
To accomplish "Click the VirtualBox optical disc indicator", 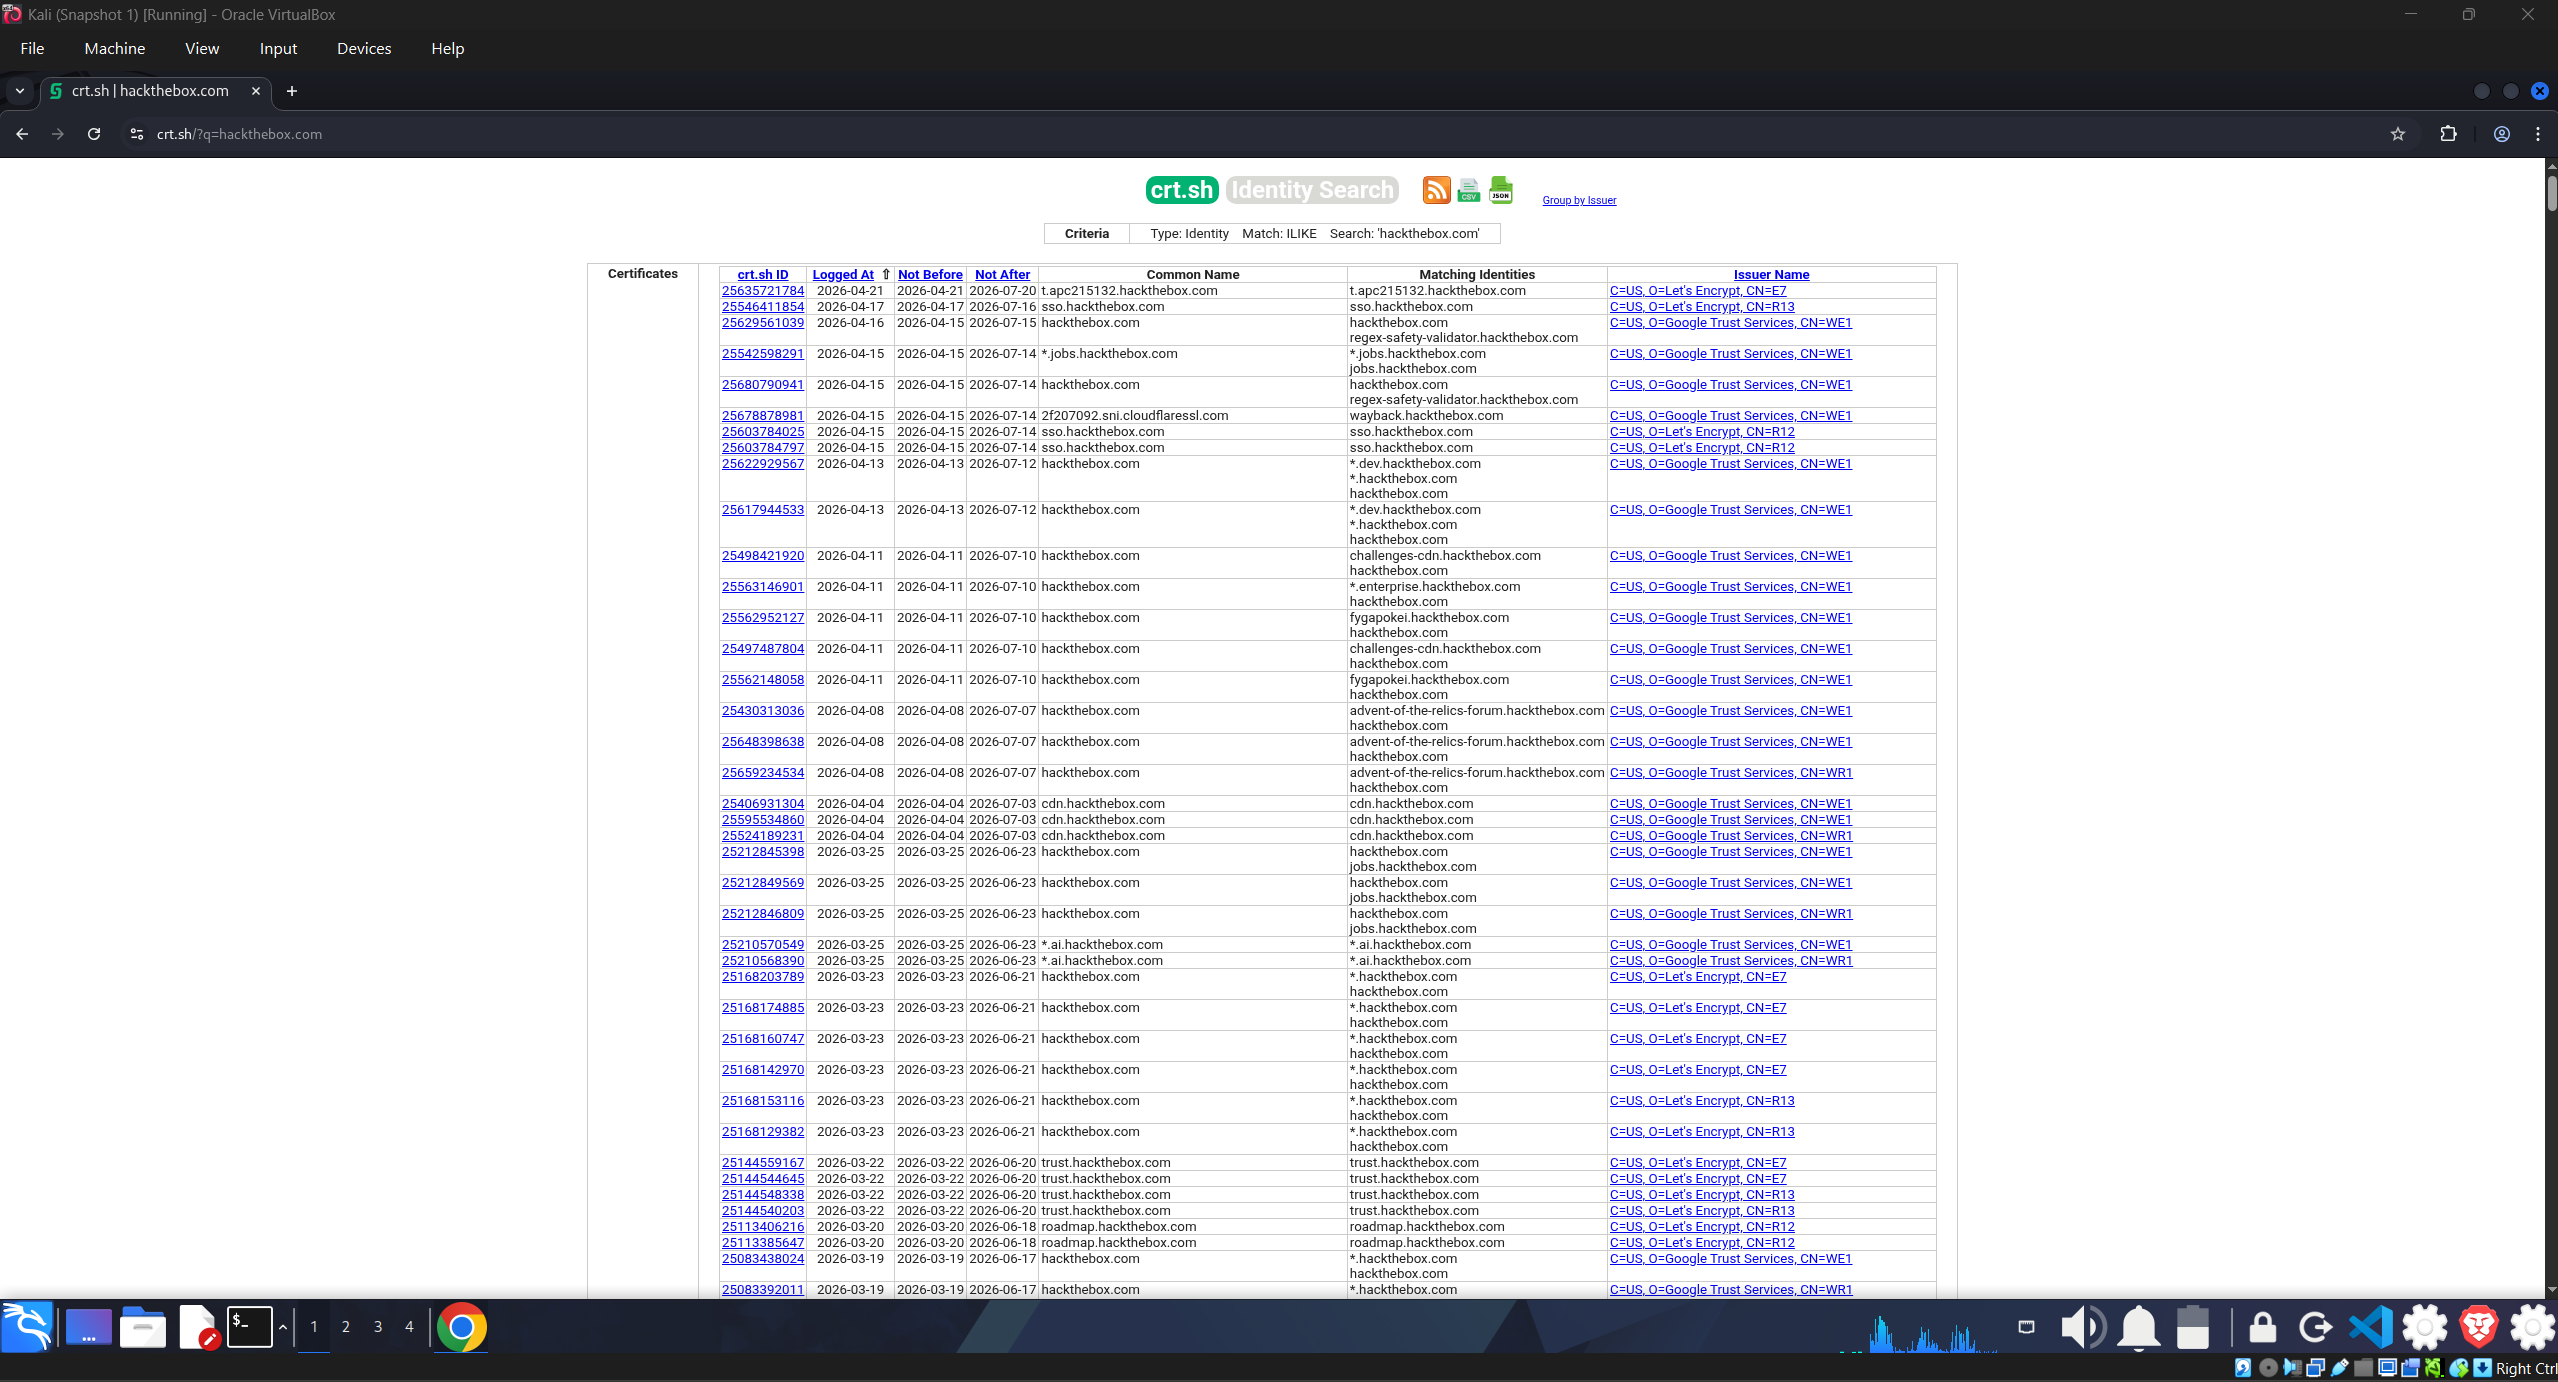I will click(2268, 1368).
